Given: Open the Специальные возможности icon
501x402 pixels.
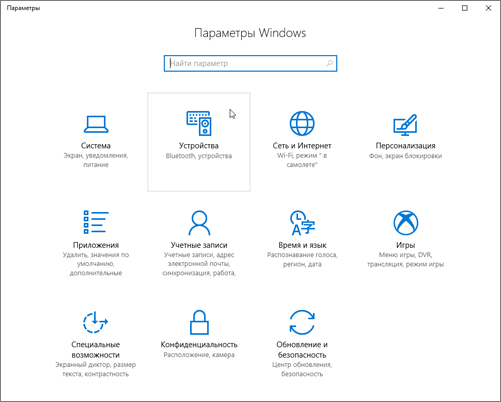Looking at the screenshot, I should (x=95, y=322).
